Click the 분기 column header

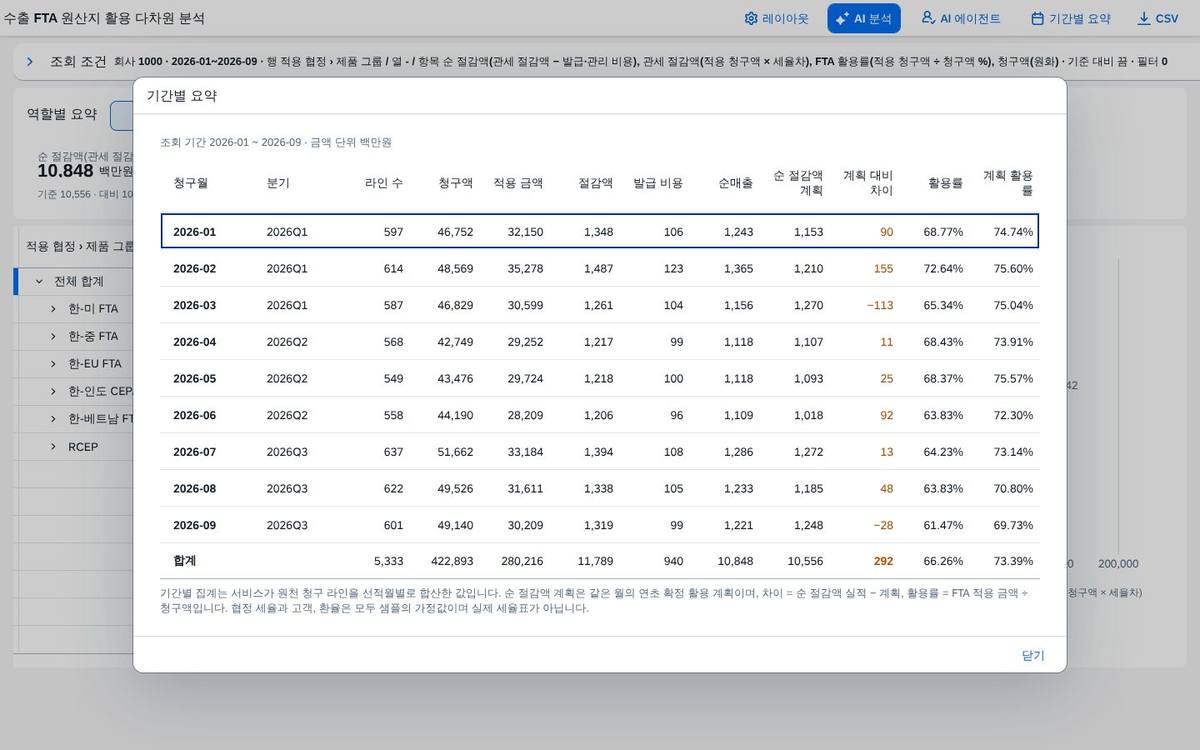[278, 183]
